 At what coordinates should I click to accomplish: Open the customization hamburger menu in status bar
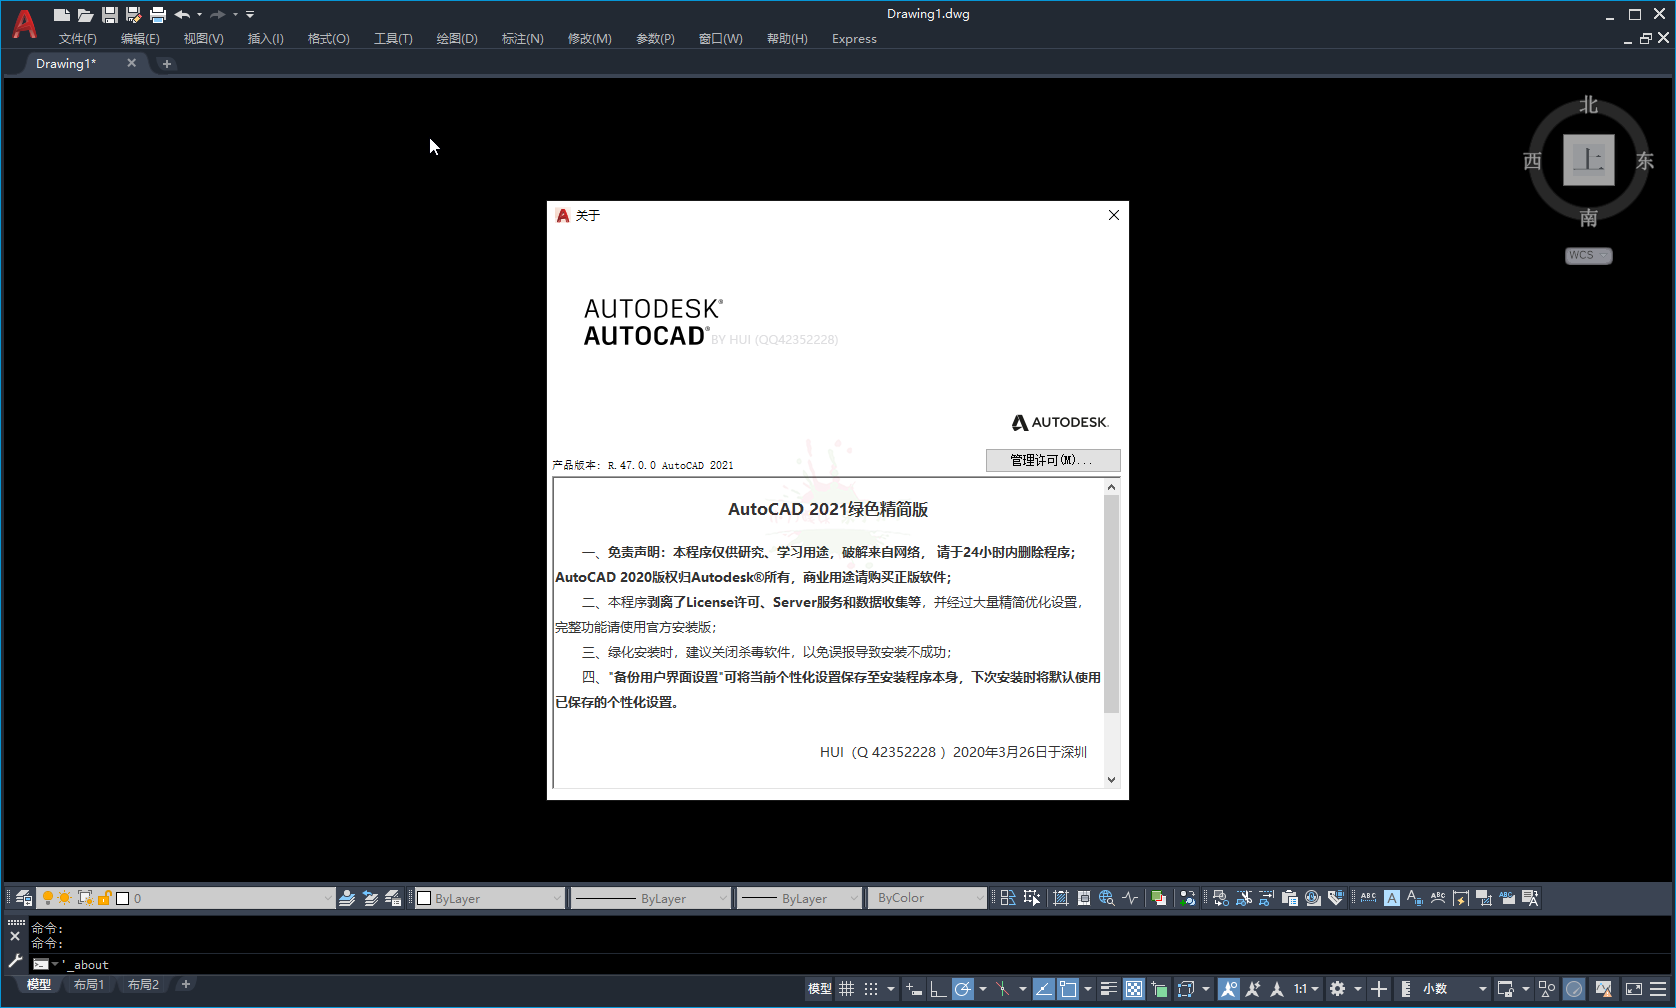click(1658, 988)
